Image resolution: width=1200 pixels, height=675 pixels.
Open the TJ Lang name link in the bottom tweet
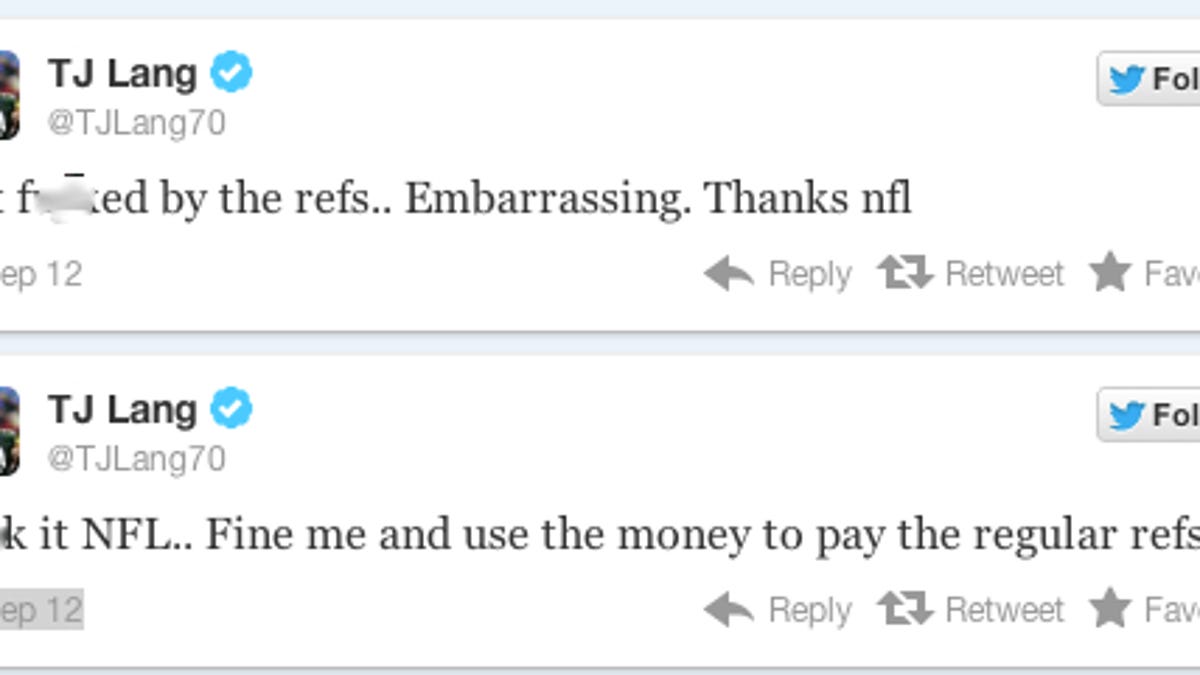pos(122,410)
